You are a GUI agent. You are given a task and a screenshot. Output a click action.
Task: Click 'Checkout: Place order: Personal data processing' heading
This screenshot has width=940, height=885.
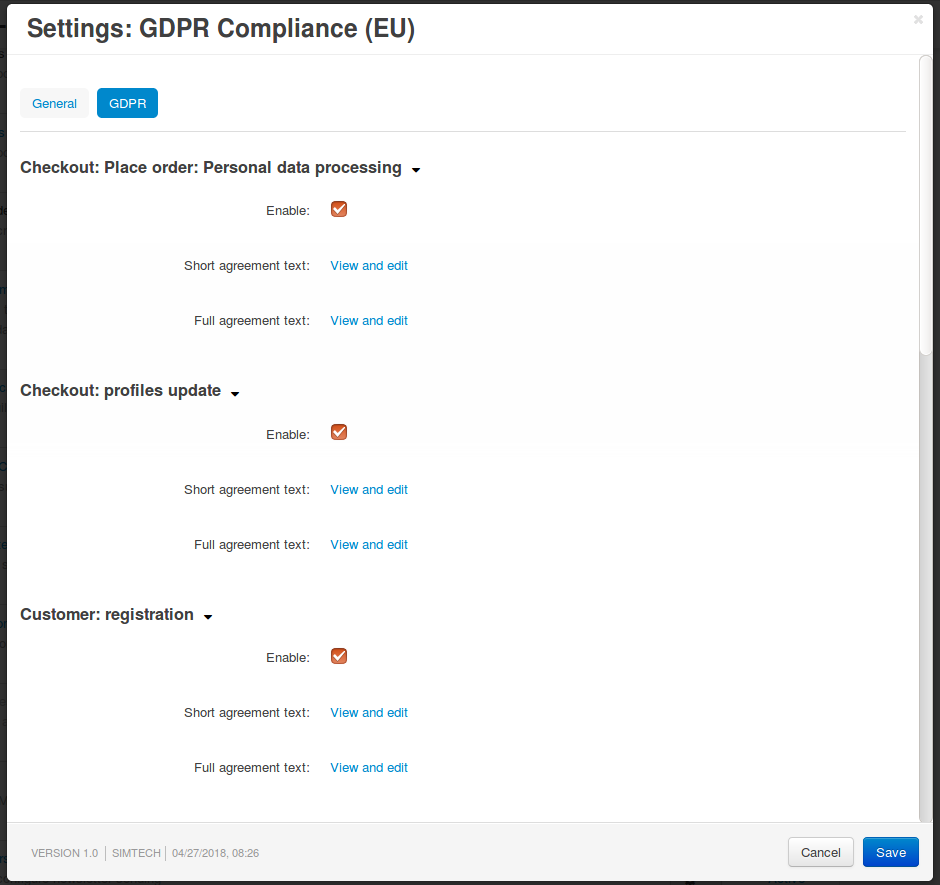211,167
